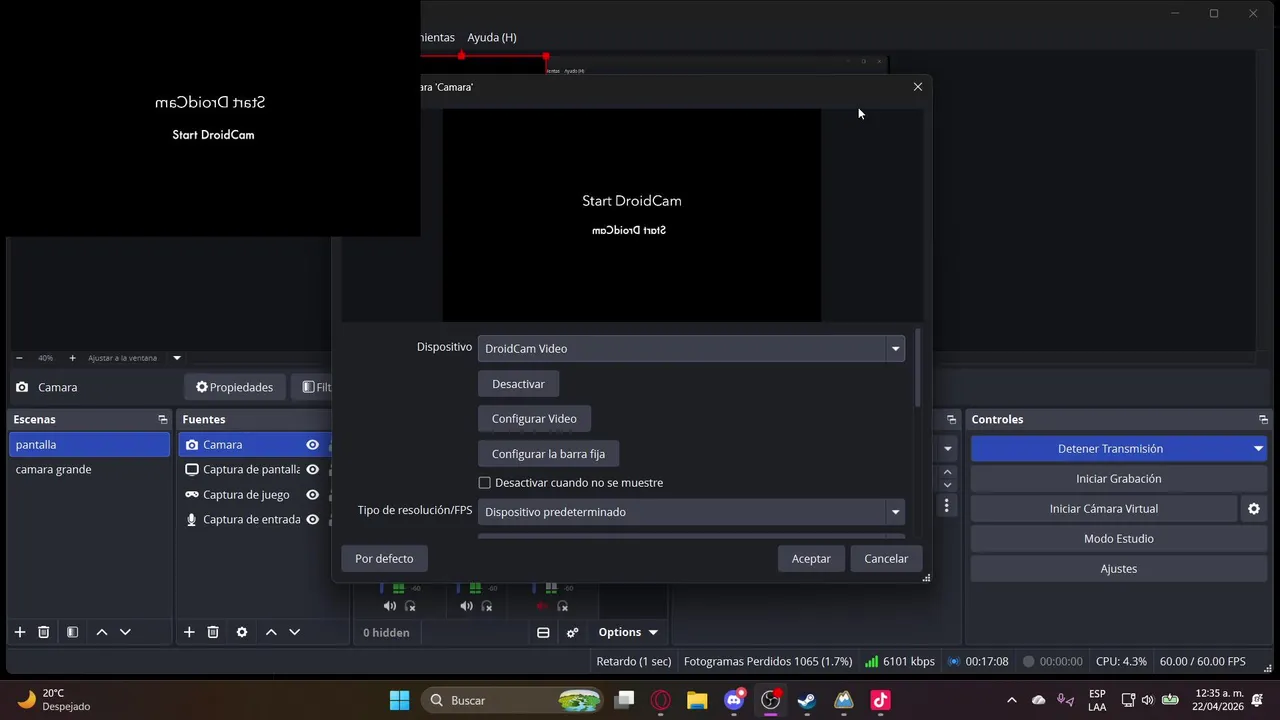1280x720 pixels.
Task: Move the selected scene down
Action: pyautogui.click(x=125, y=632)
